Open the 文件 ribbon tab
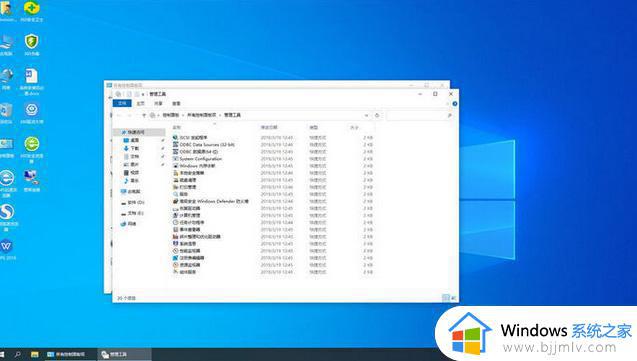The height and width of the screenshot is (361, 637). (x=122, y=104)
